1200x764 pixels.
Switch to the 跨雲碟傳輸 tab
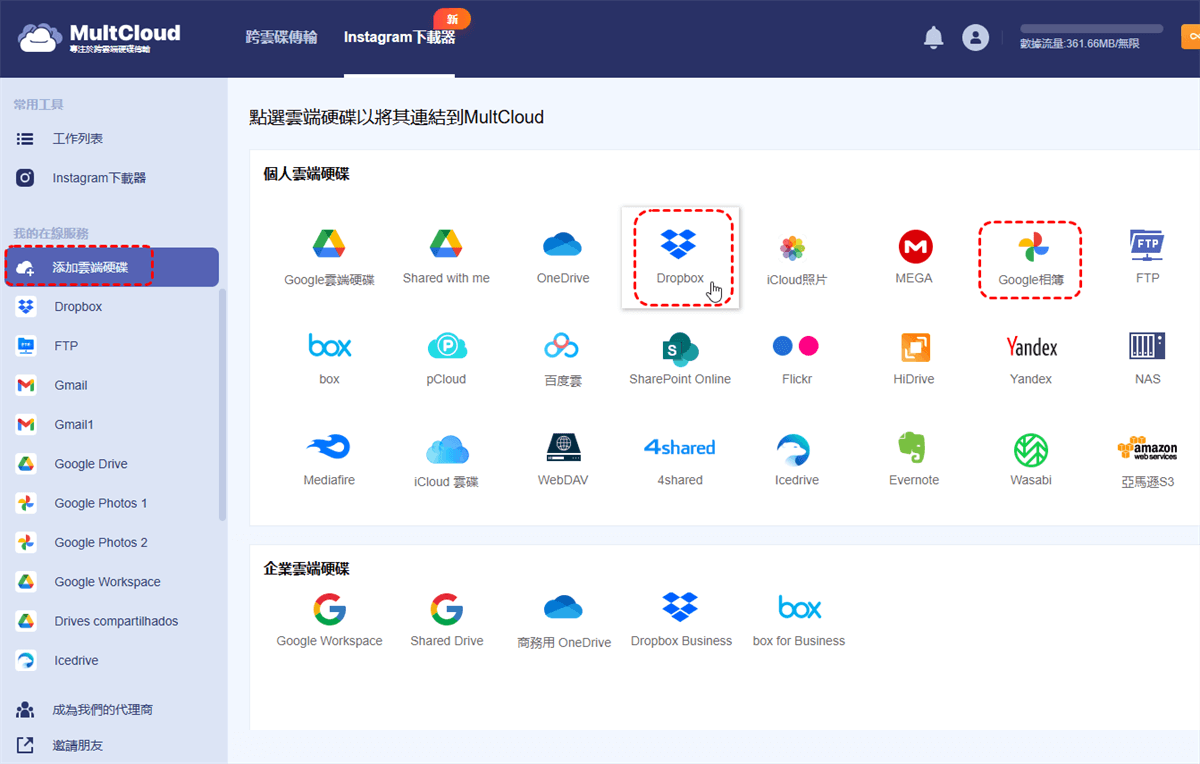(x=281, y=37)
